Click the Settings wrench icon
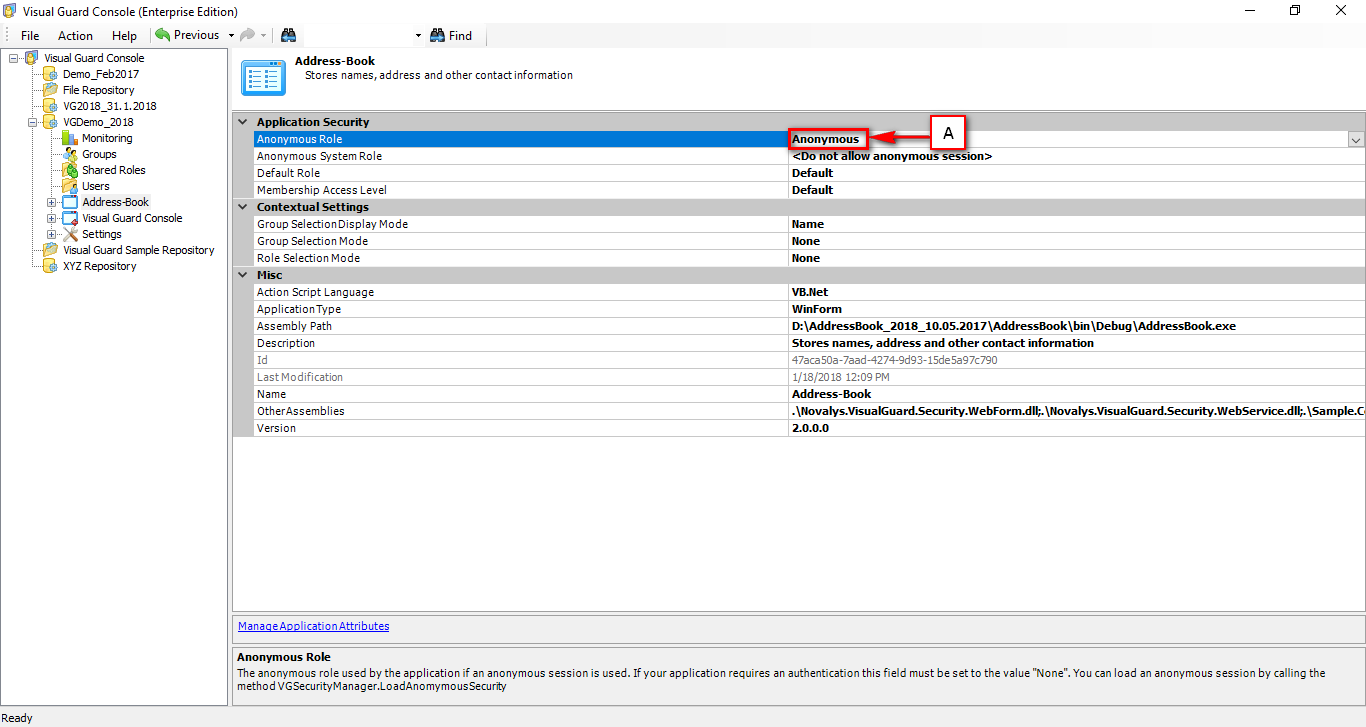1366x727 pixels. tap(72, 234)
